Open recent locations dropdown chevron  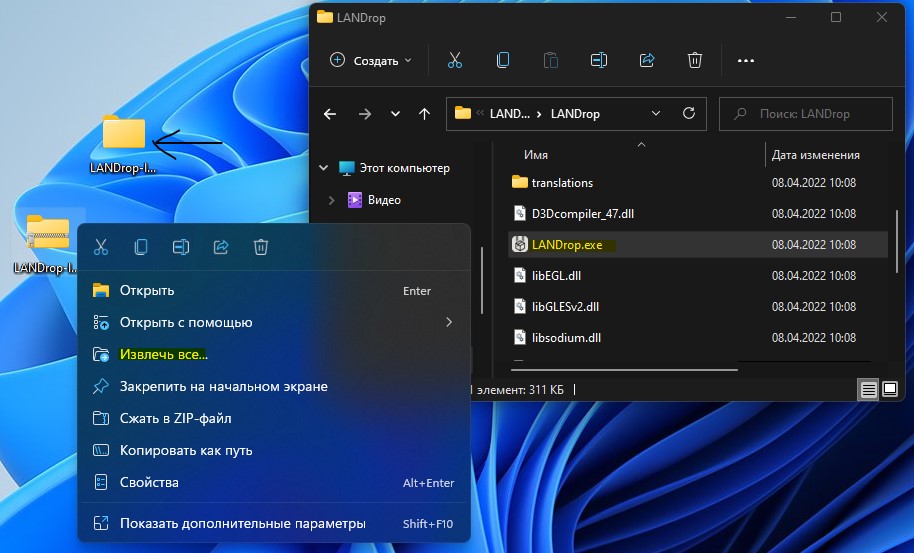(x=396, y=114)
